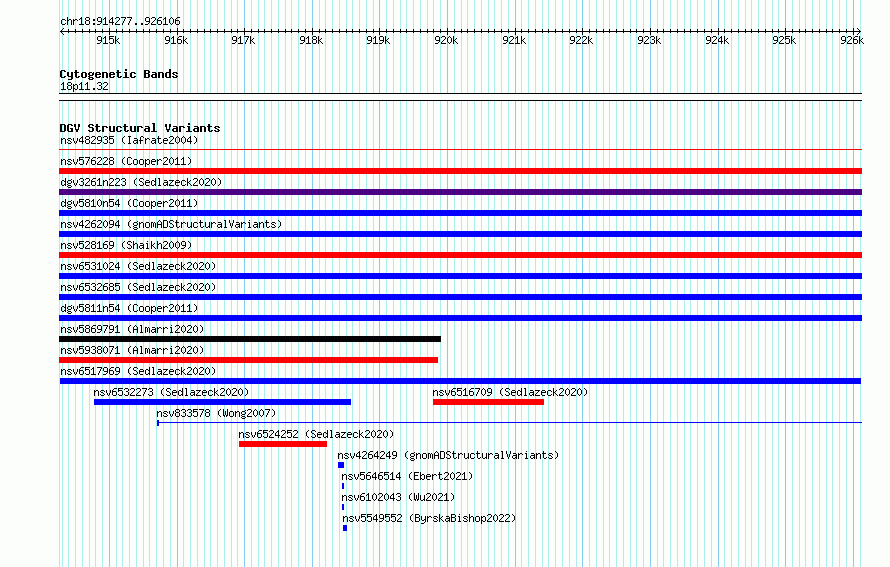Viewport: 890px width, 567px height.
Task: Select the nsv4262094 gnomAD blue bar
Action: pos(460,234)
